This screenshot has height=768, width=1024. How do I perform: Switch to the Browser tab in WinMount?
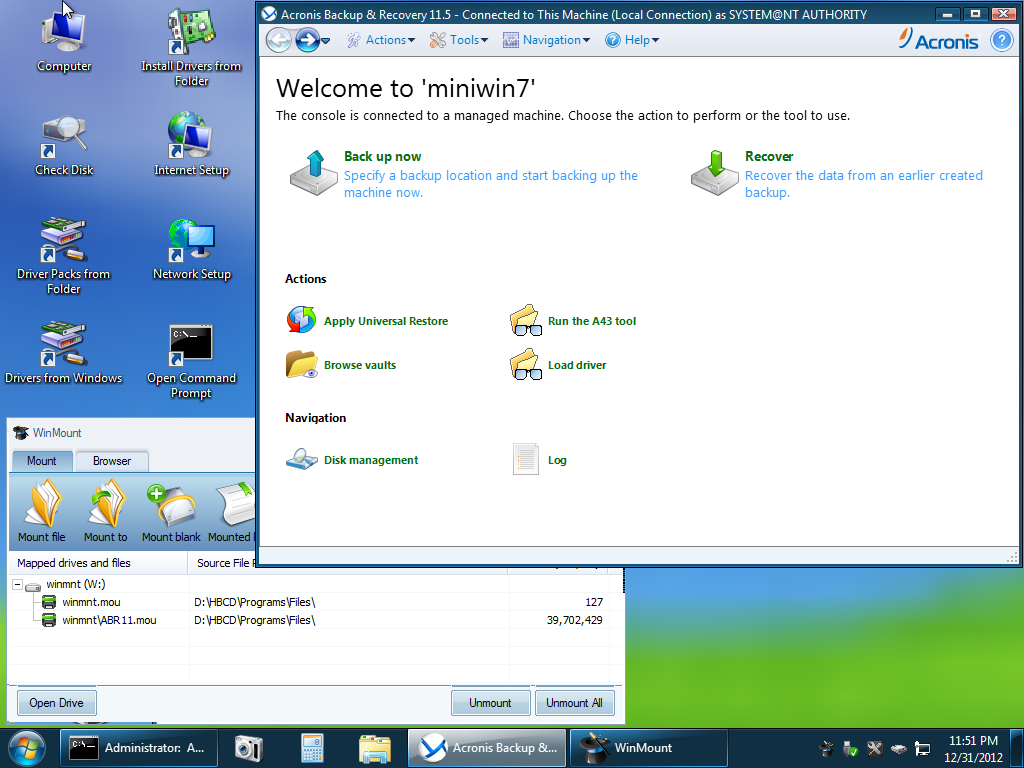point(112,461)
